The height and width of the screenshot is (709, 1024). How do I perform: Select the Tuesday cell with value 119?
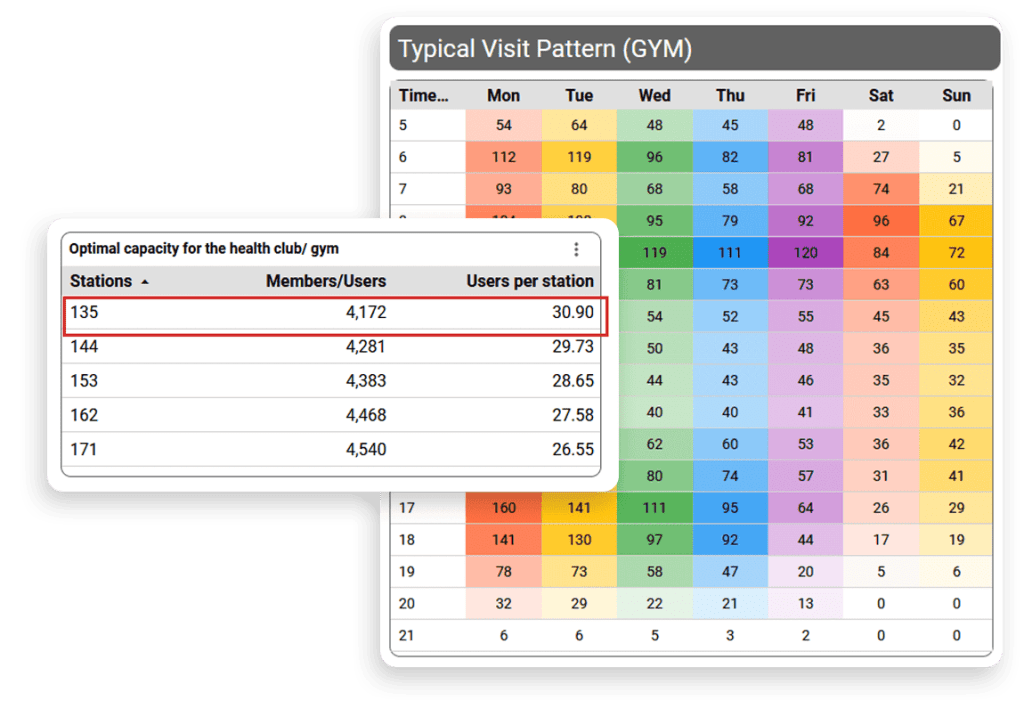pyautogui.click(x=579, y=157)
